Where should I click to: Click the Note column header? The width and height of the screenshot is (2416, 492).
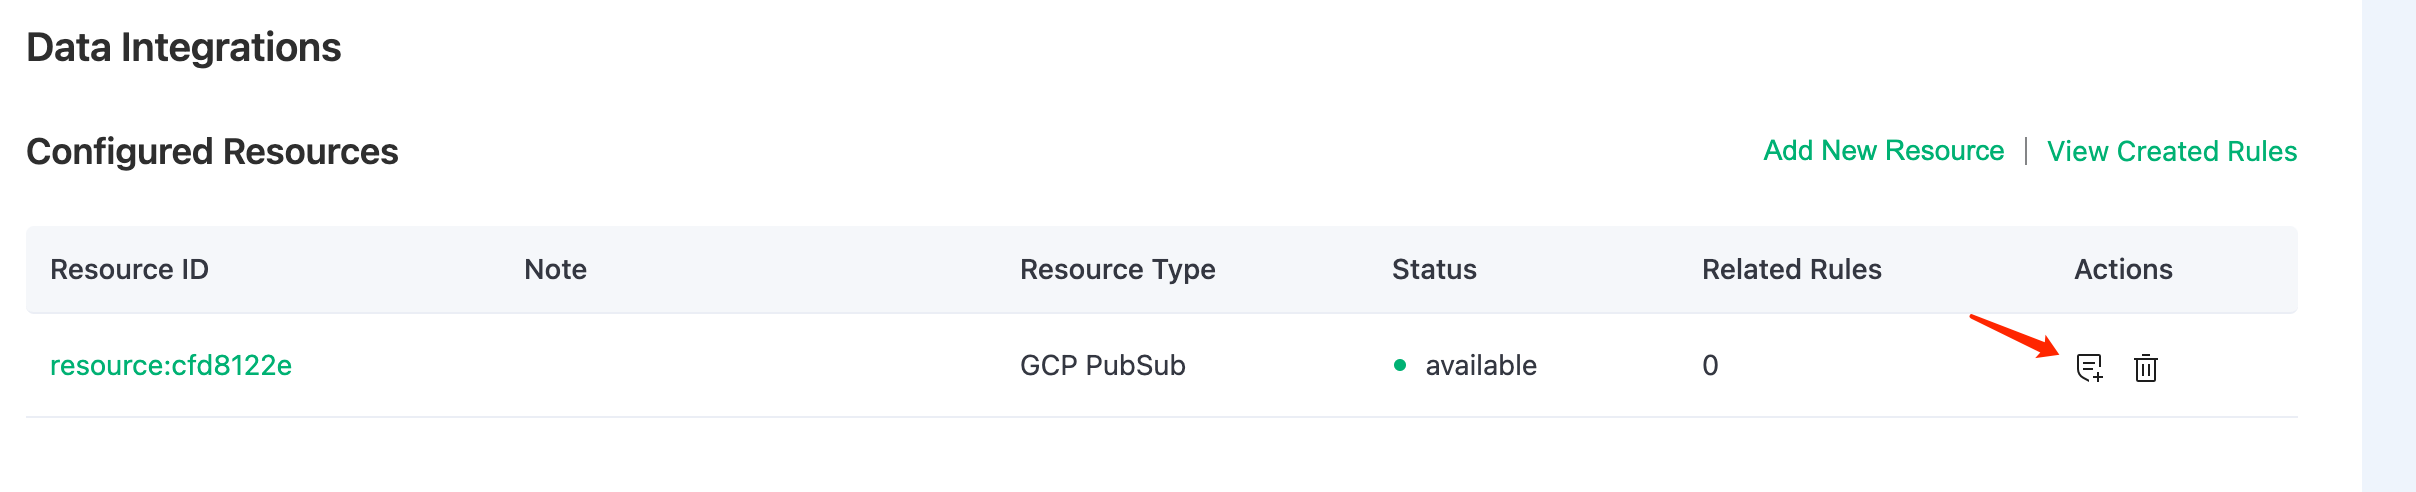(x=555, y=270)
